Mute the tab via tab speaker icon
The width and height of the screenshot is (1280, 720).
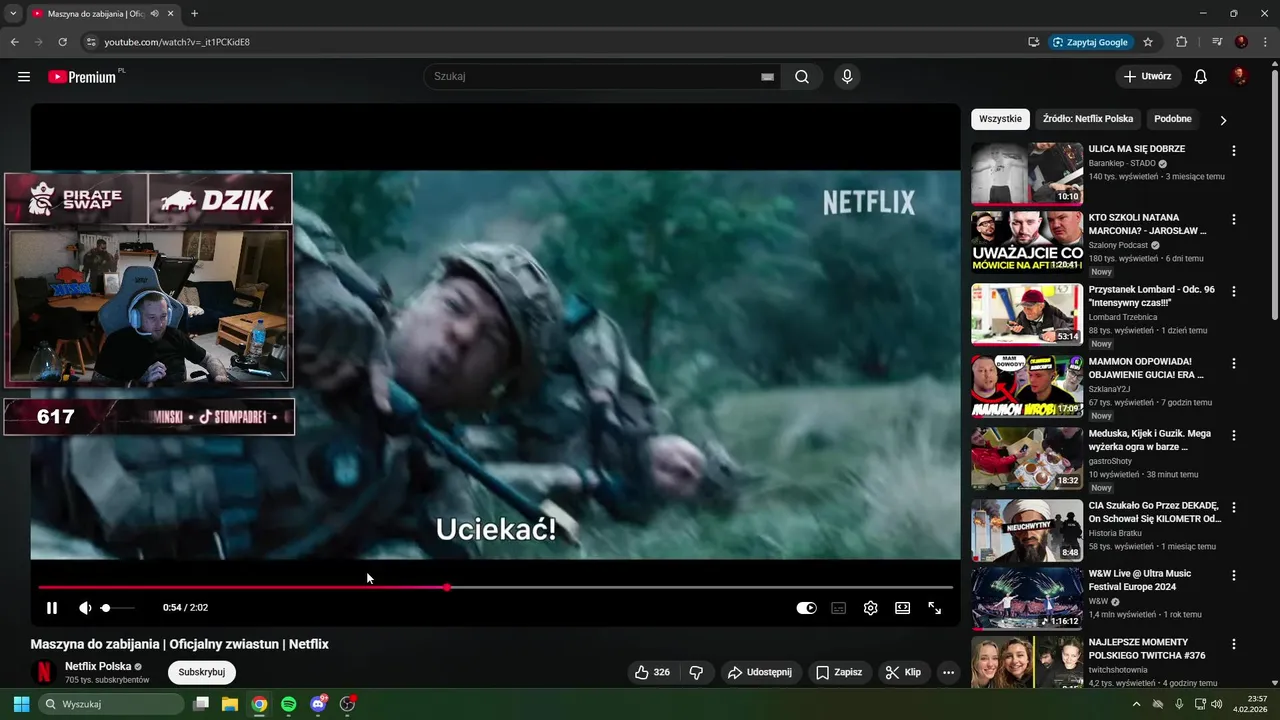tap(154, 14)
